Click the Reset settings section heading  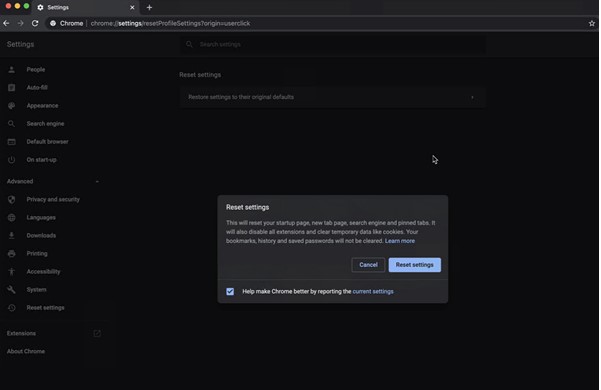tap(200, 75)
